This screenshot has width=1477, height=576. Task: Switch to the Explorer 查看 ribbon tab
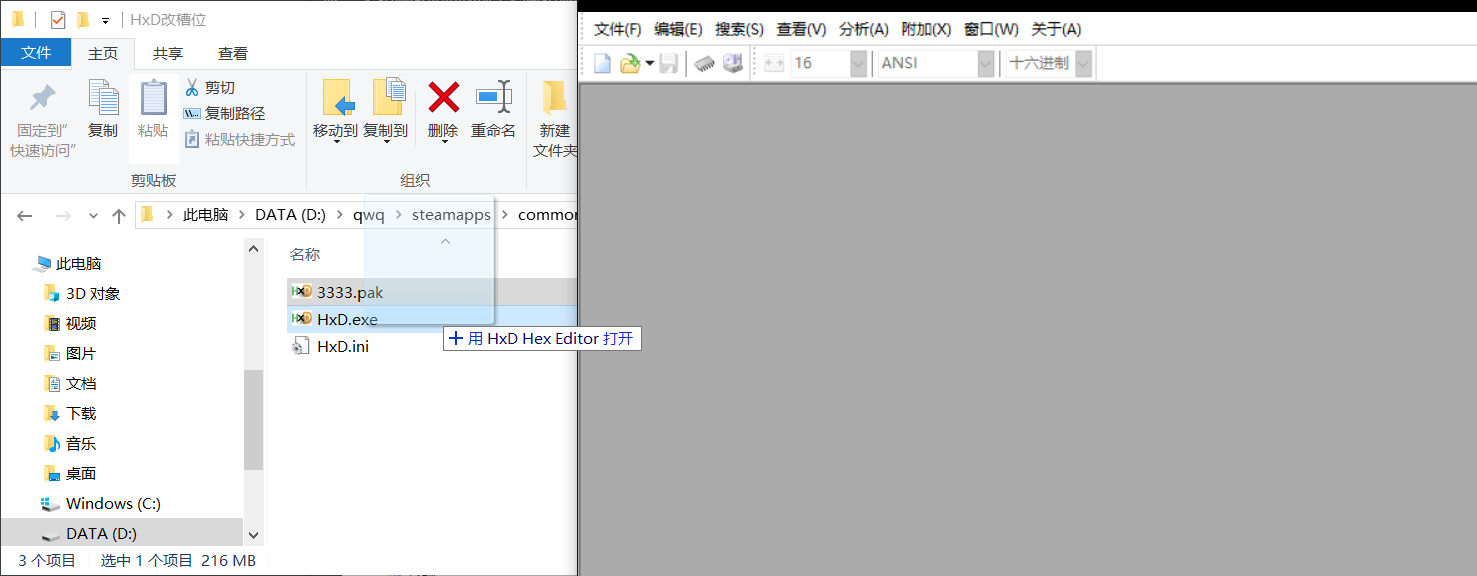tap(233, 53)
